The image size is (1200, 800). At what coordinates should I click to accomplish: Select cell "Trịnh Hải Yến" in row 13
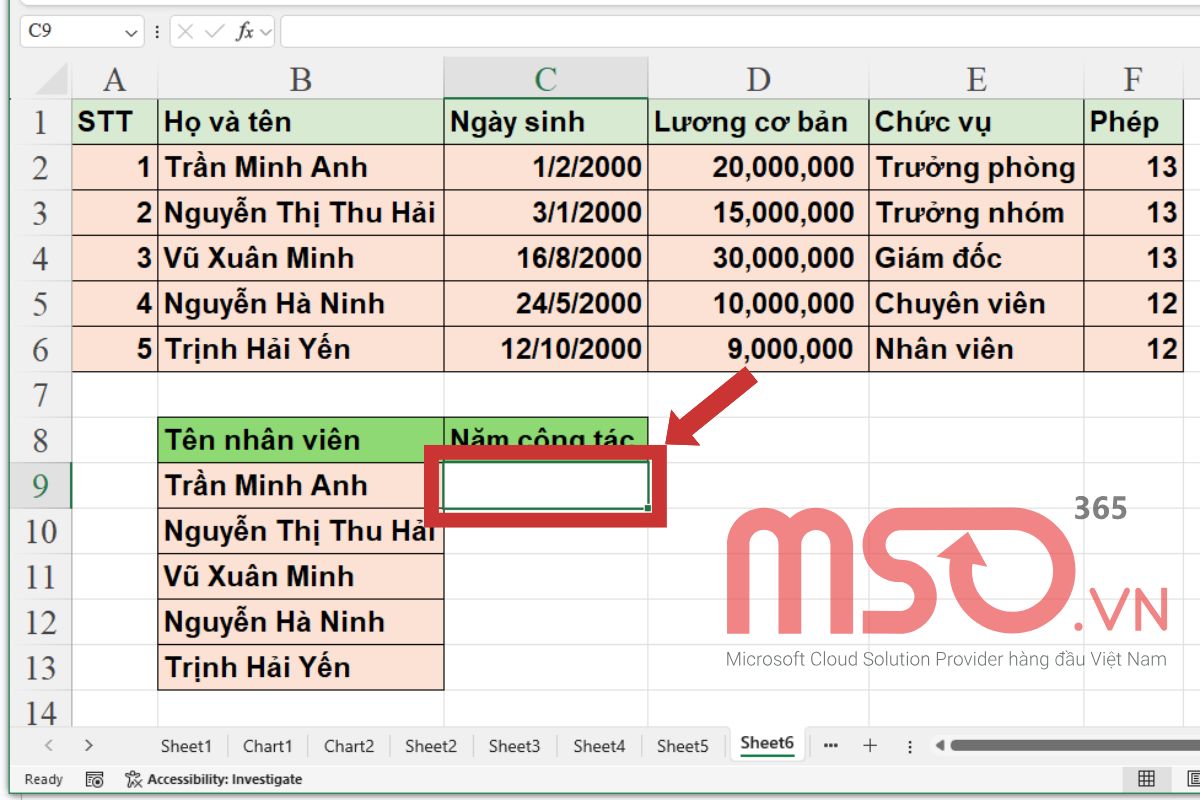(301, 668)
